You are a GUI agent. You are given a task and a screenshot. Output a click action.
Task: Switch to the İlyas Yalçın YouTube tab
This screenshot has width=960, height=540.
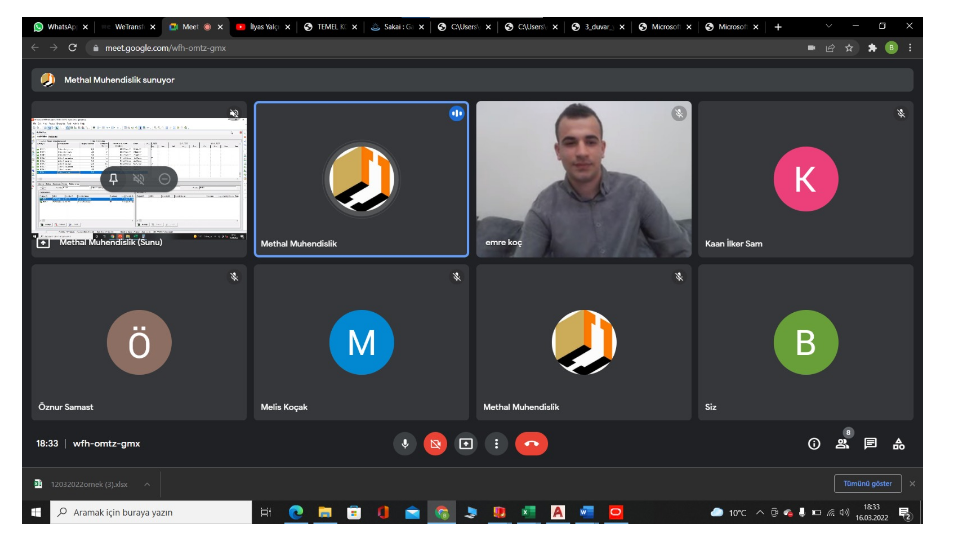[x=263, y=27]
